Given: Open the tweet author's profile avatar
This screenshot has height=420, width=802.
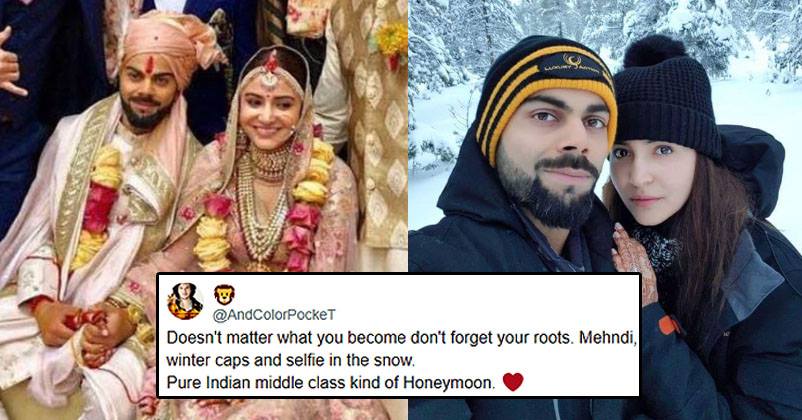Looking at the screenshot, I should [185, 301].
